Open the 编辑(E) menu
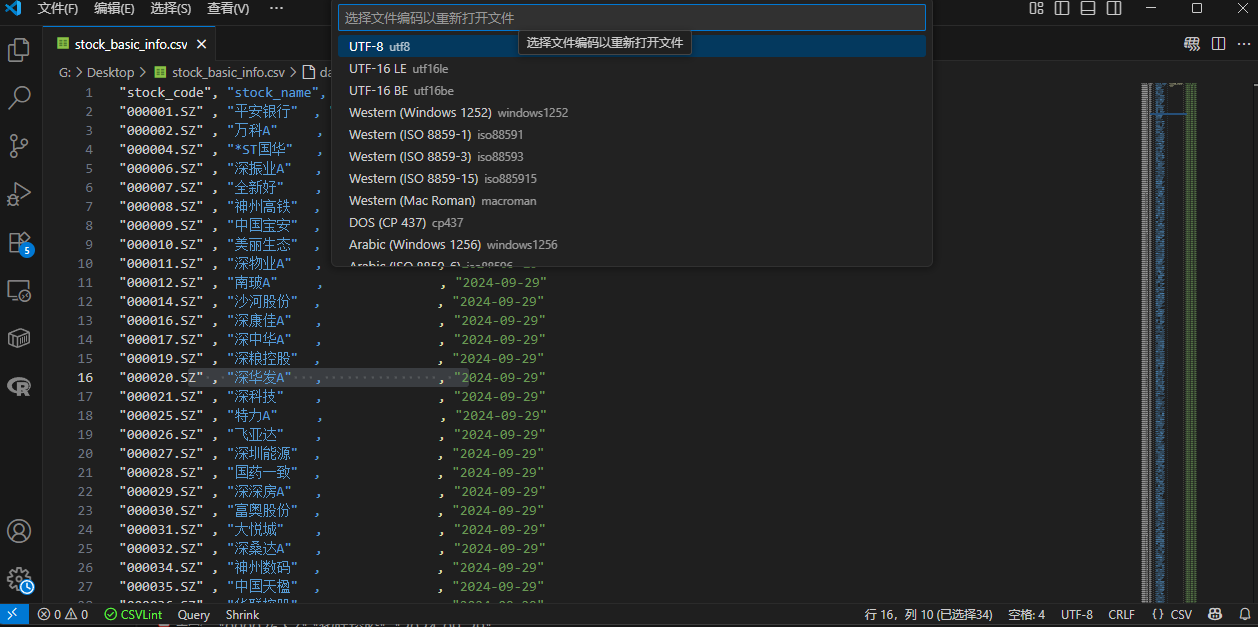The width and height of the screenshot is (1258, 627). pyautogui.click(x=114, y=8)
